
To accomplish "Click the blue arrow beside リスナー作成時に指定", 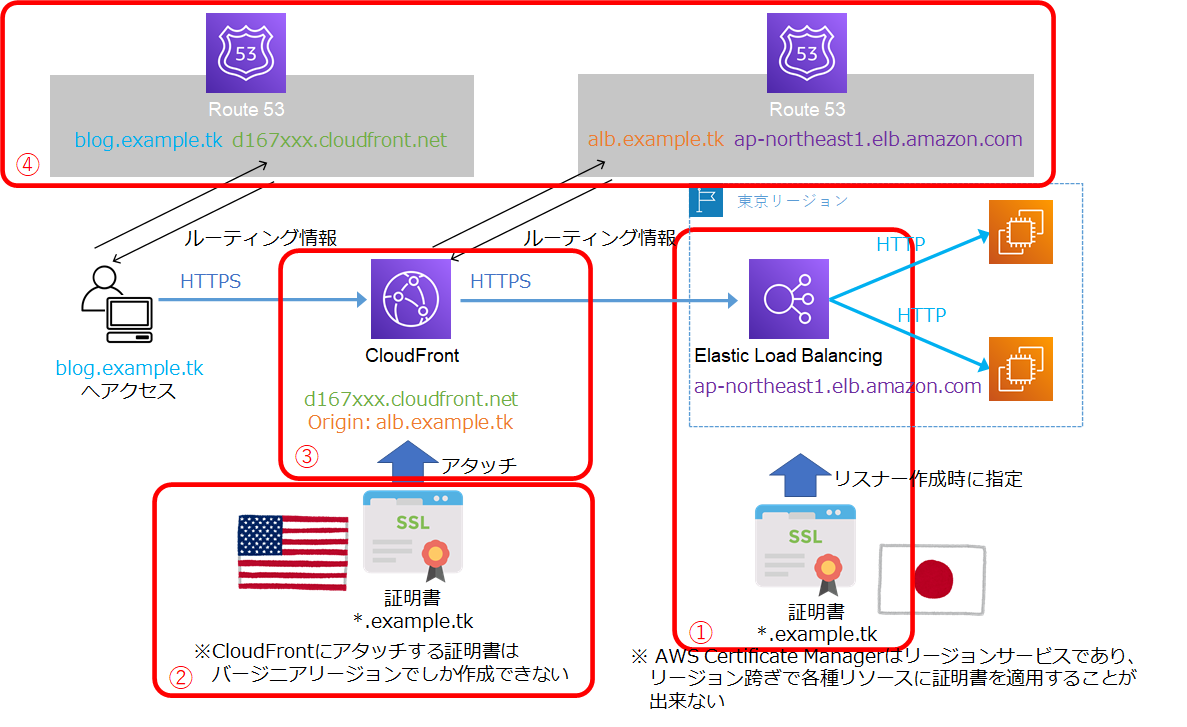I will (799, 476).
